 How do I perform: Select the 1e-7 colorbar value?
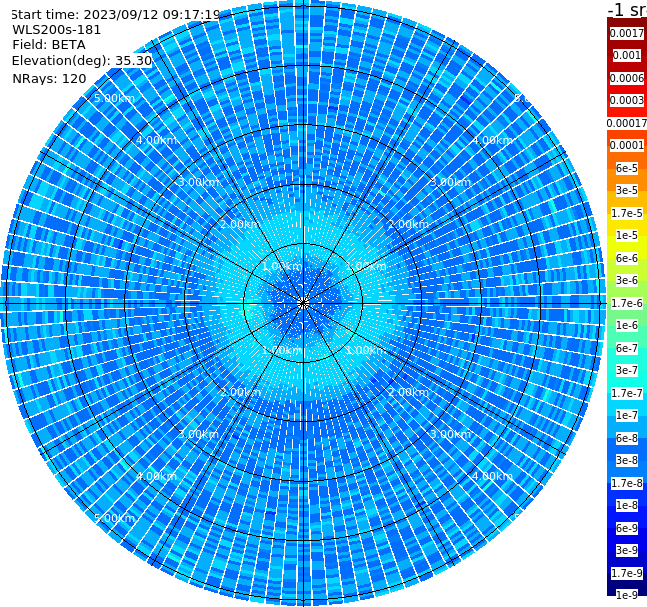(627, 415)
